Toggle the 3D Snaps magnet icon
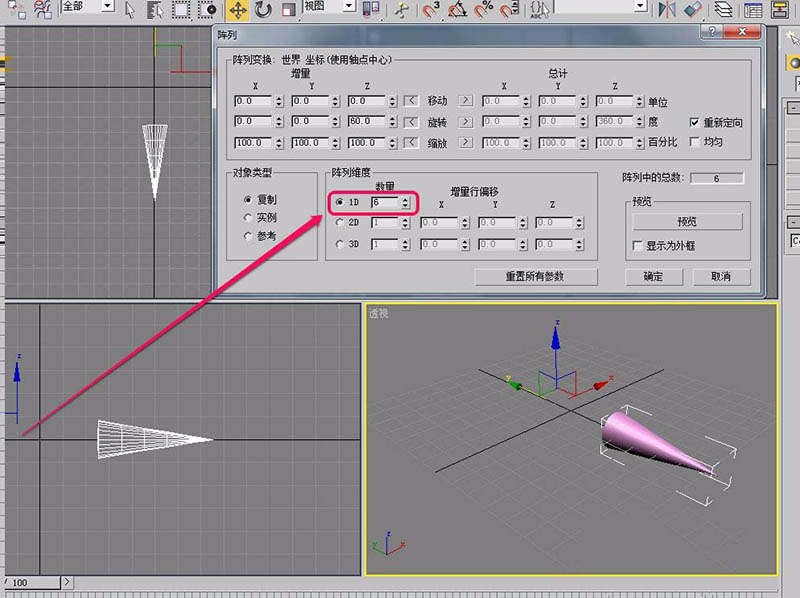 [431, 10]
